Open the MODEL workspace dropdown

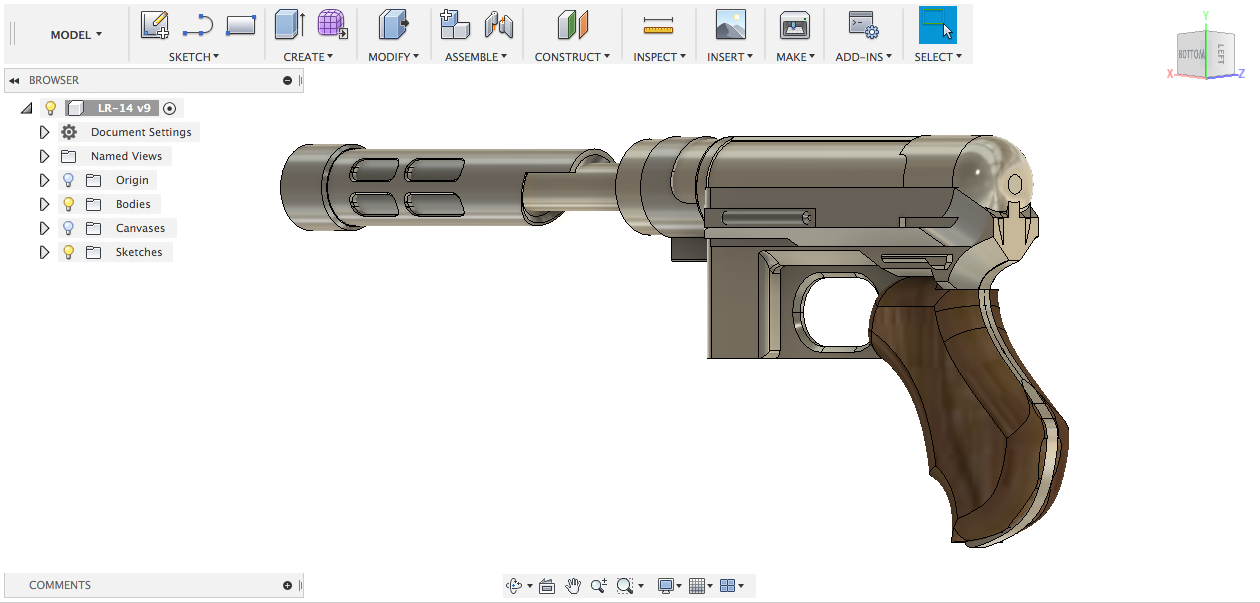pos(76,35)
